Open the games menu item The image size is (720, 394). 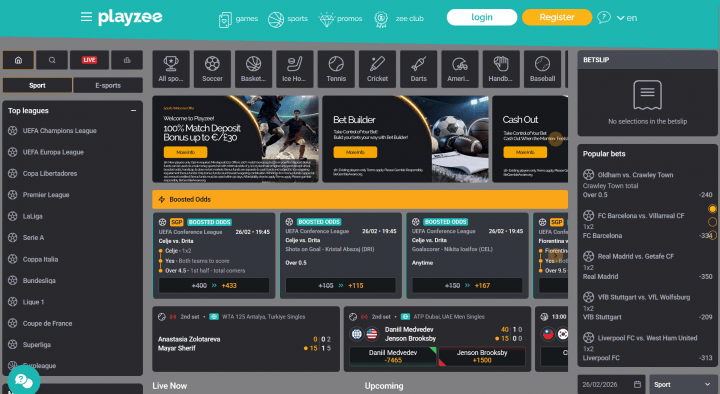click(247, 19)
